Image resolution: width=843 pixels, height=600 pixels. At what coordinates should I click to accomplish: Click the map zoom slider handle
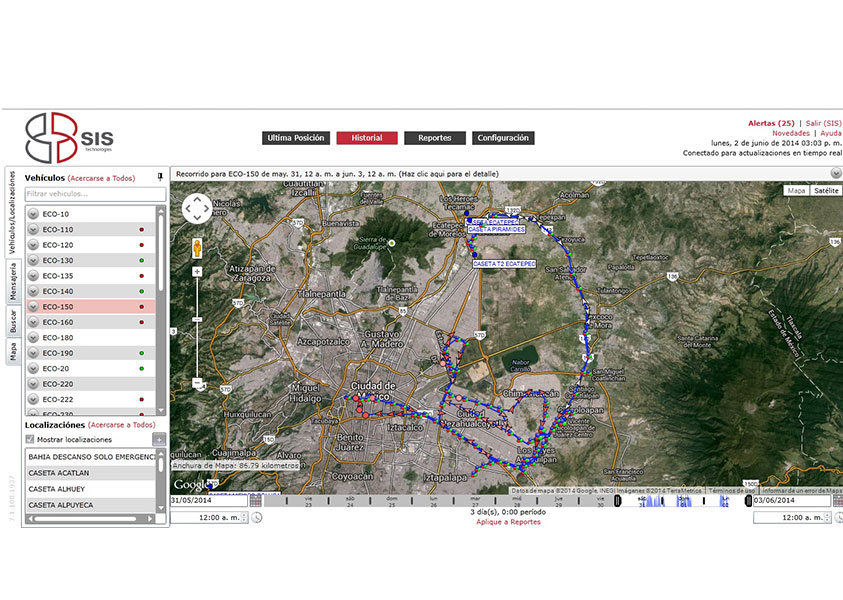197,320
